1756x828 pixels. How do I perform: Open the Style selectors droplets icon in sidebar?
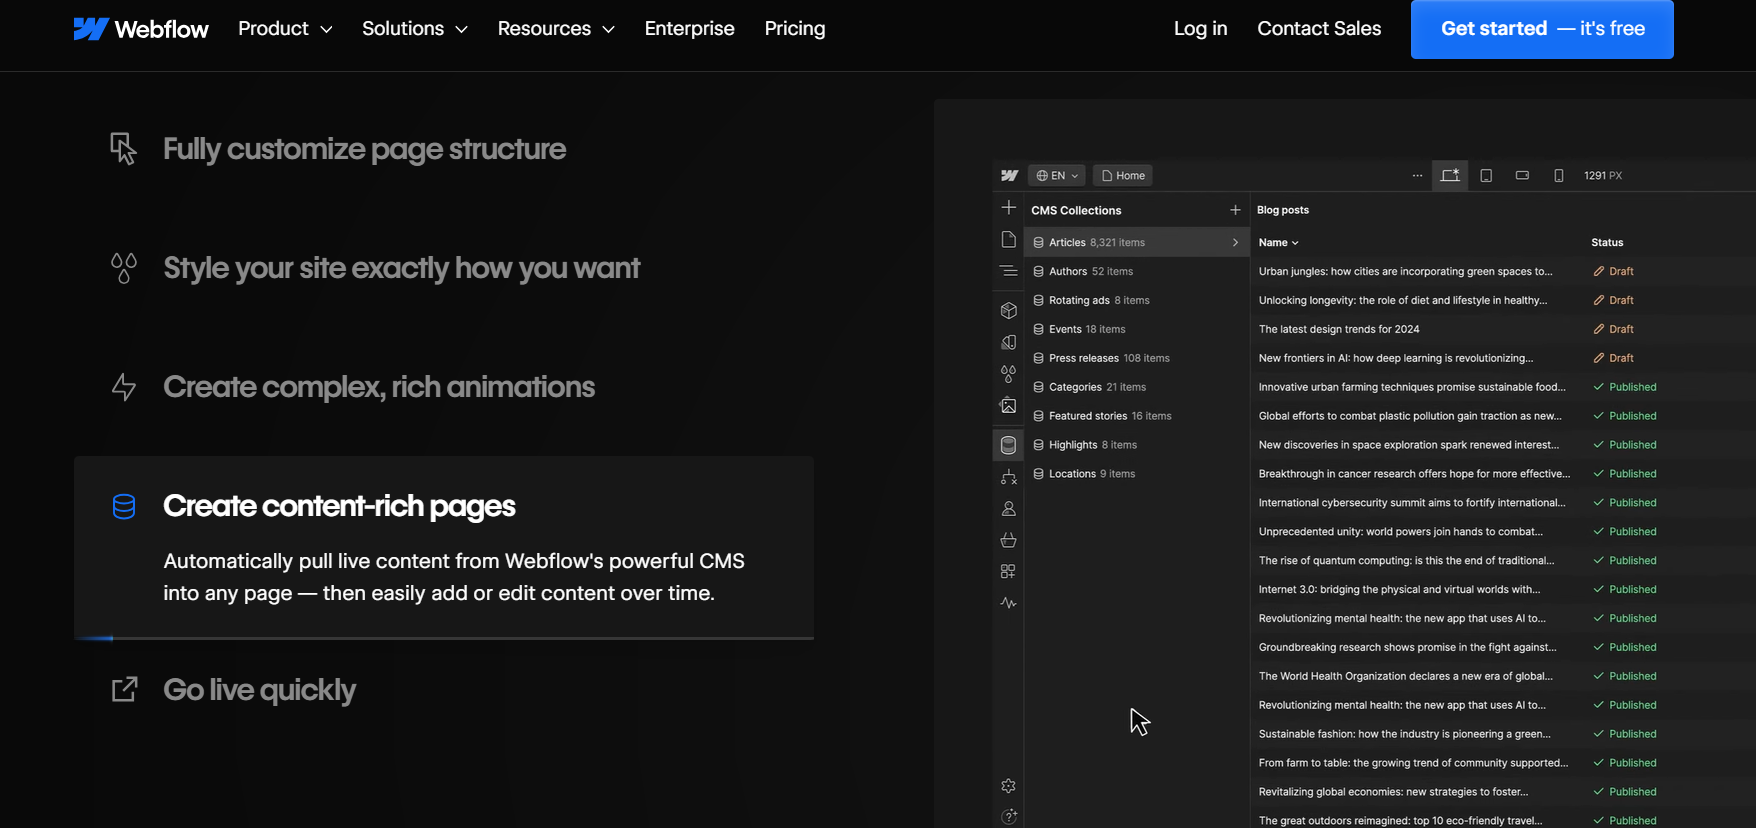tap(1008, 374)
